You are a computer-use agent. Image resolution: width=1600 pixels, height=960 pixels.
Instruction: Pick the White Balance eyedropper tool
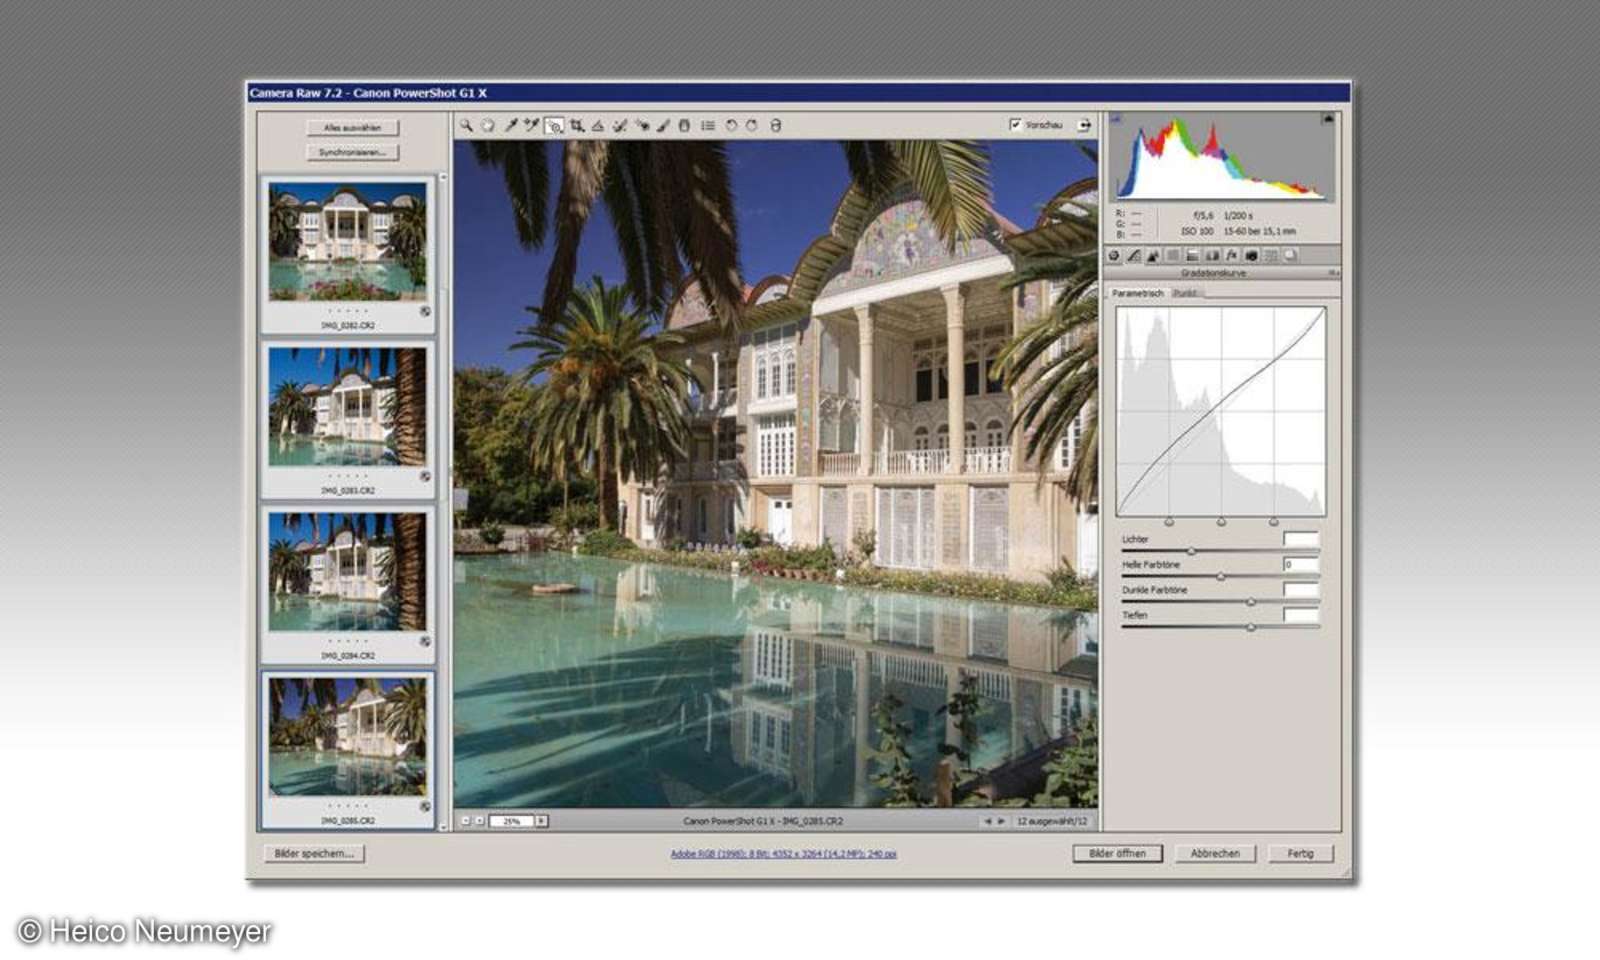[510, 125]
